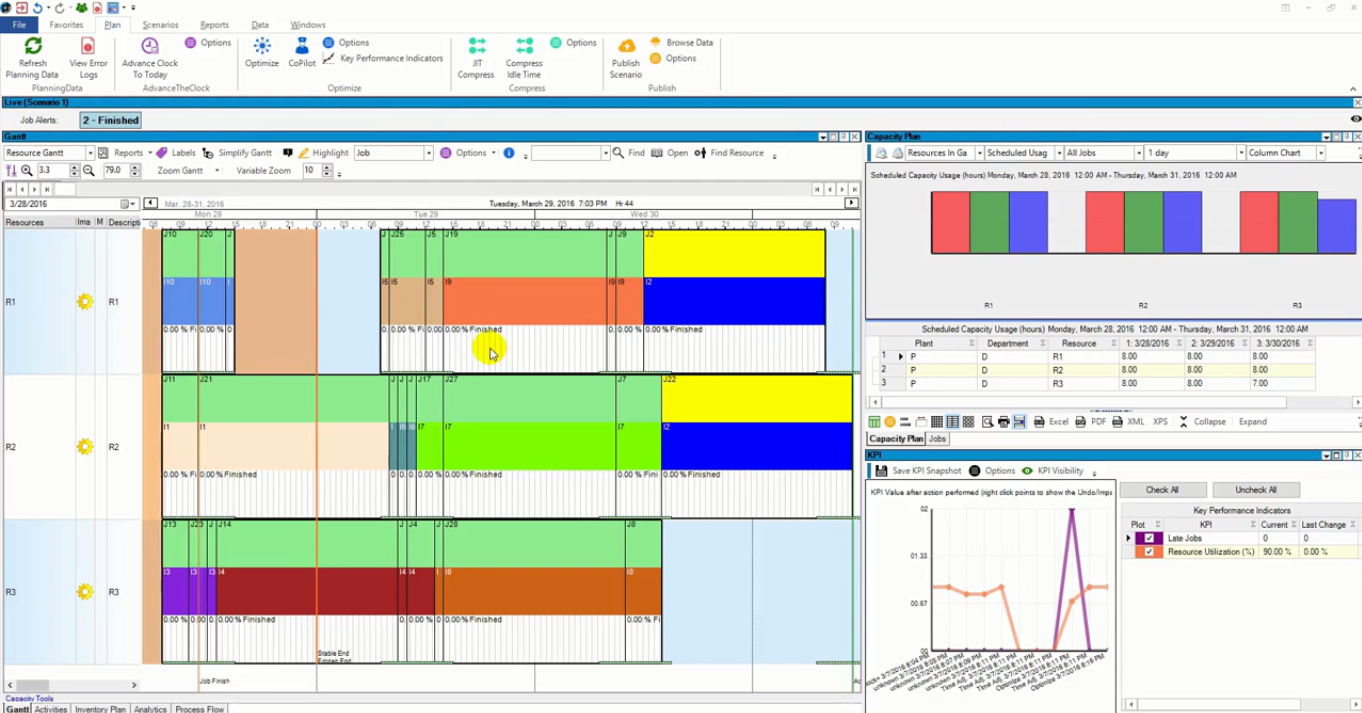This screenshot has width=1362, height=713.
Task: Click the Refresh Planning Data icon
Action: (33, 47)
